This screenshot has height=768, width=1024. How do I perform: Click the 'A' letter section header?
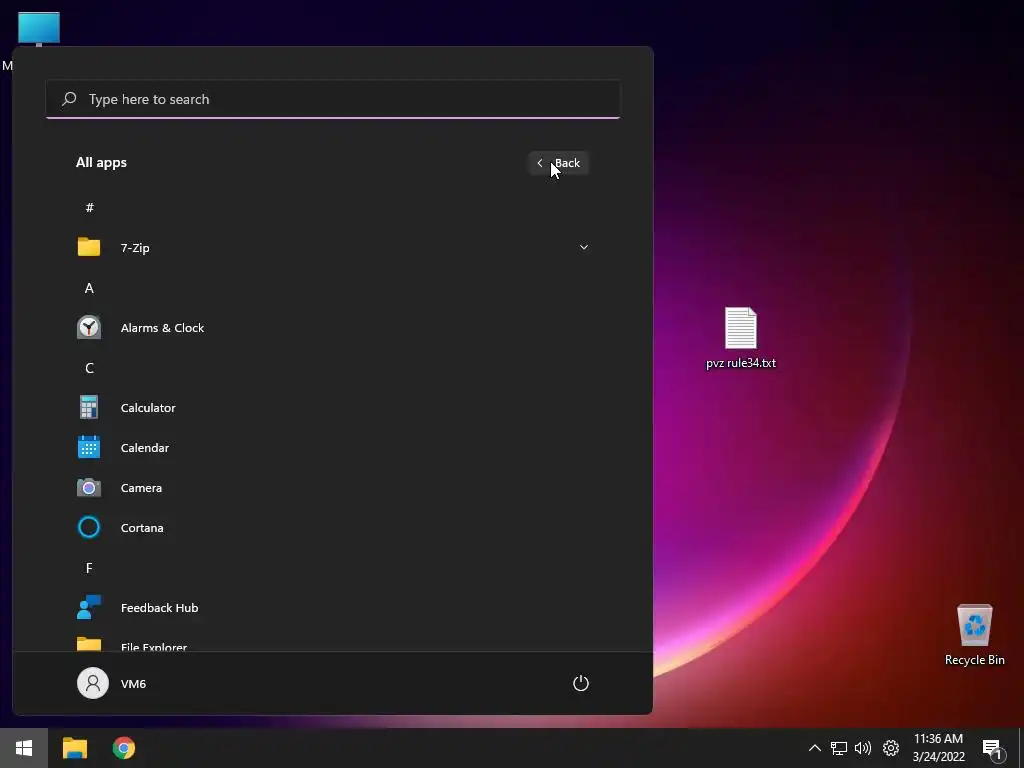click(89, 288)
